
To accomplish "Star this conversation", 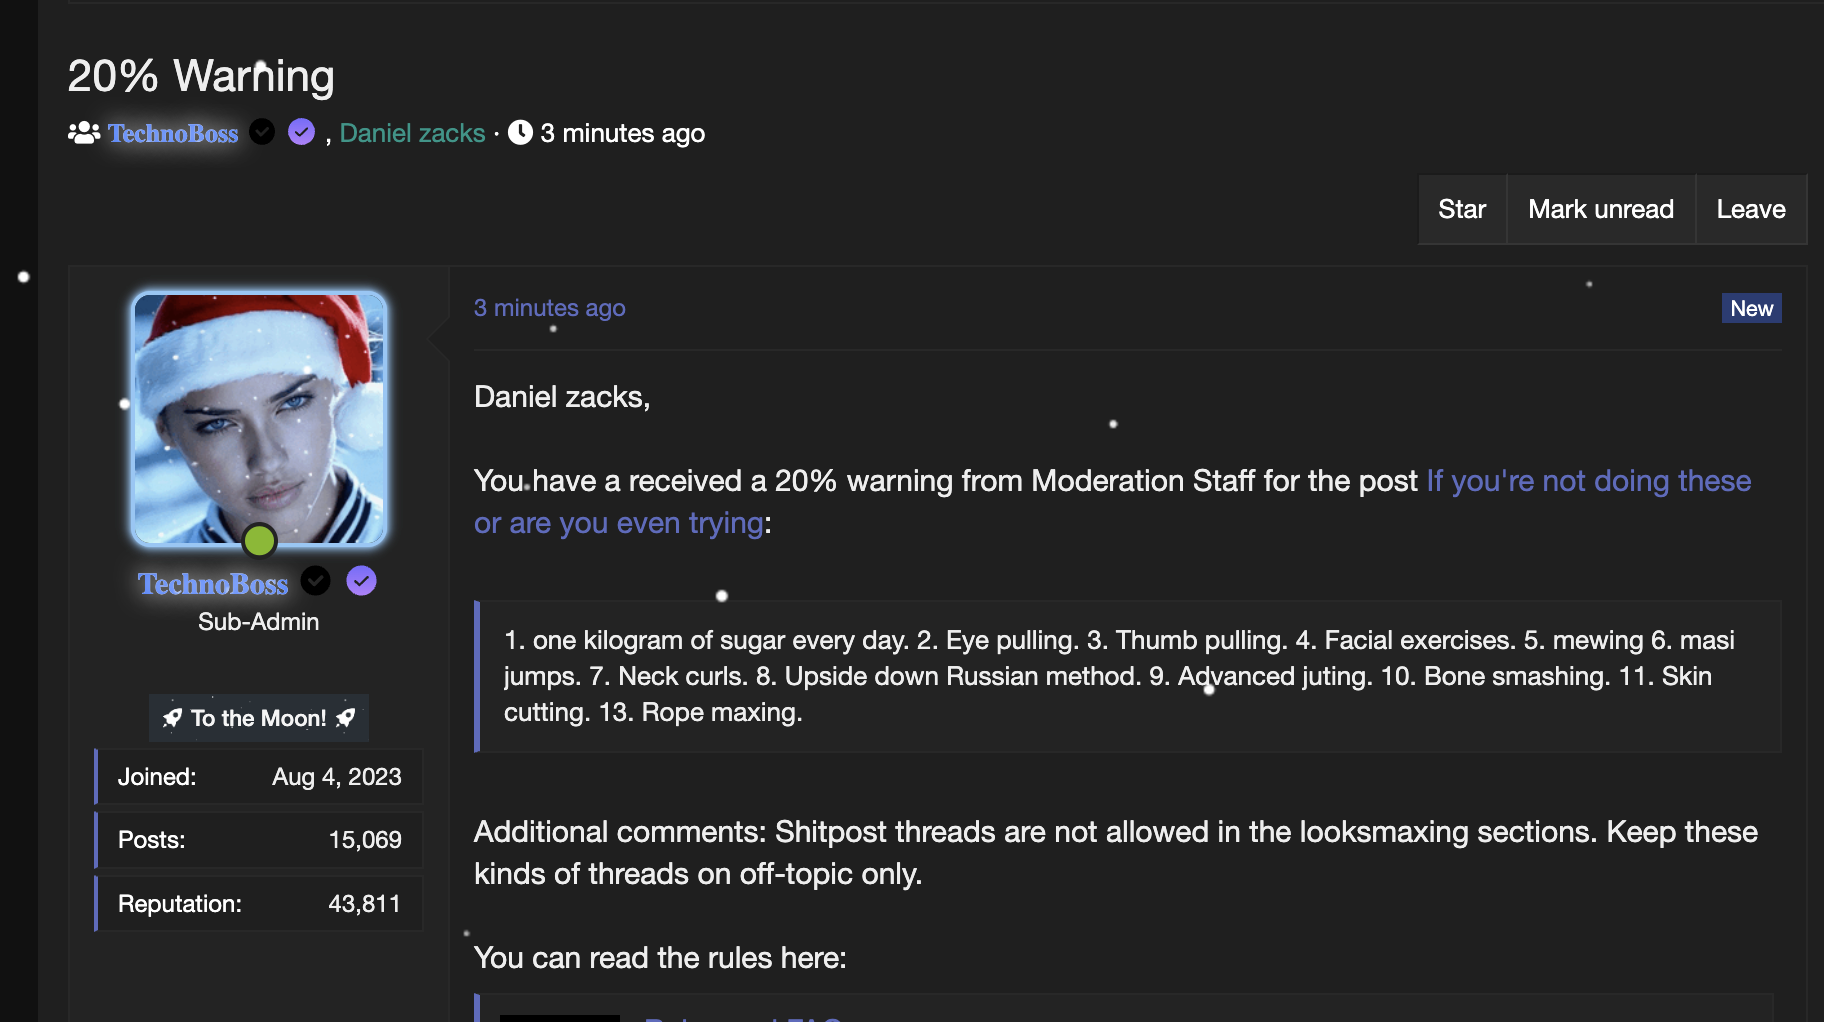I will click(x=1461, y=209).
